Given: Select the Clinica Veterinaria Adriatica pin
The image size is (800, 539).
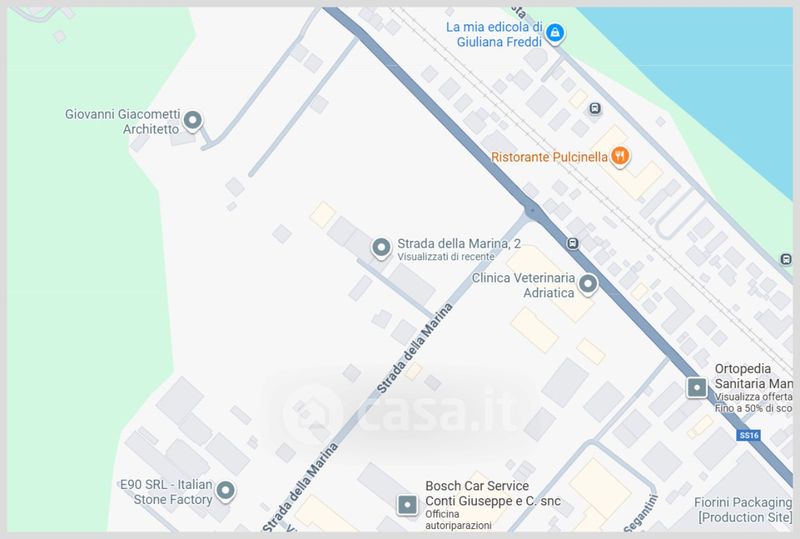Looking at the screenshot, I should (x=587, y=284).
